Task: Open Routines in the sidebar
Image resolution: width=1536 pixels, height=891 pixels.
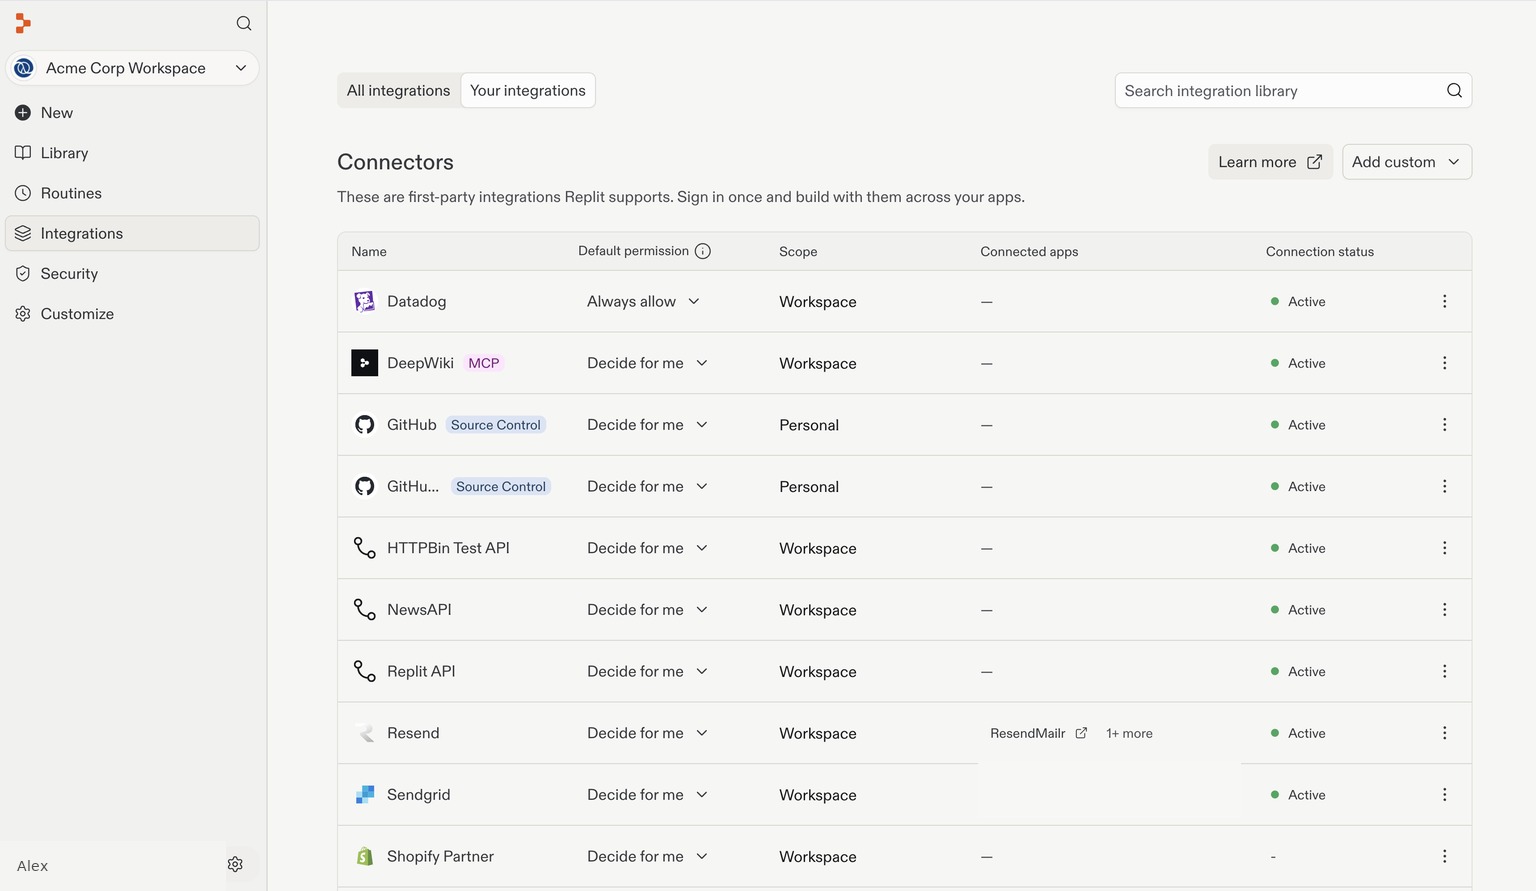Action: 132,193
